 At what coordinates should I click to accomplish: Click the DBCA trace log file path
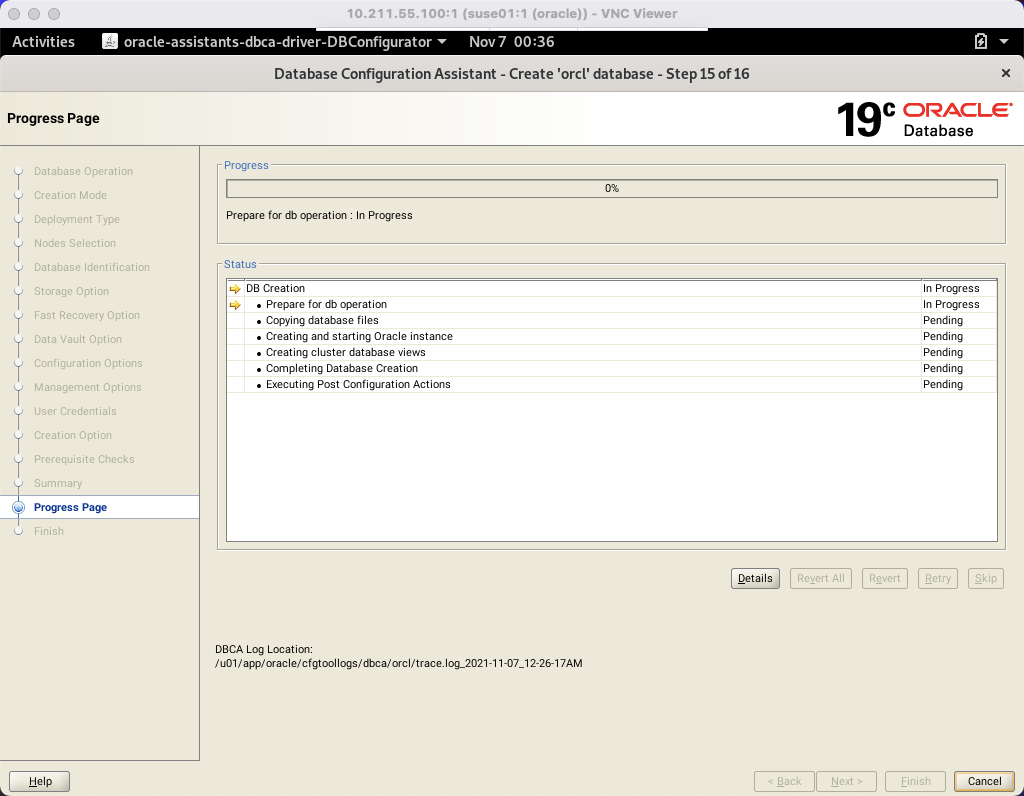click(x=398, y=663)
